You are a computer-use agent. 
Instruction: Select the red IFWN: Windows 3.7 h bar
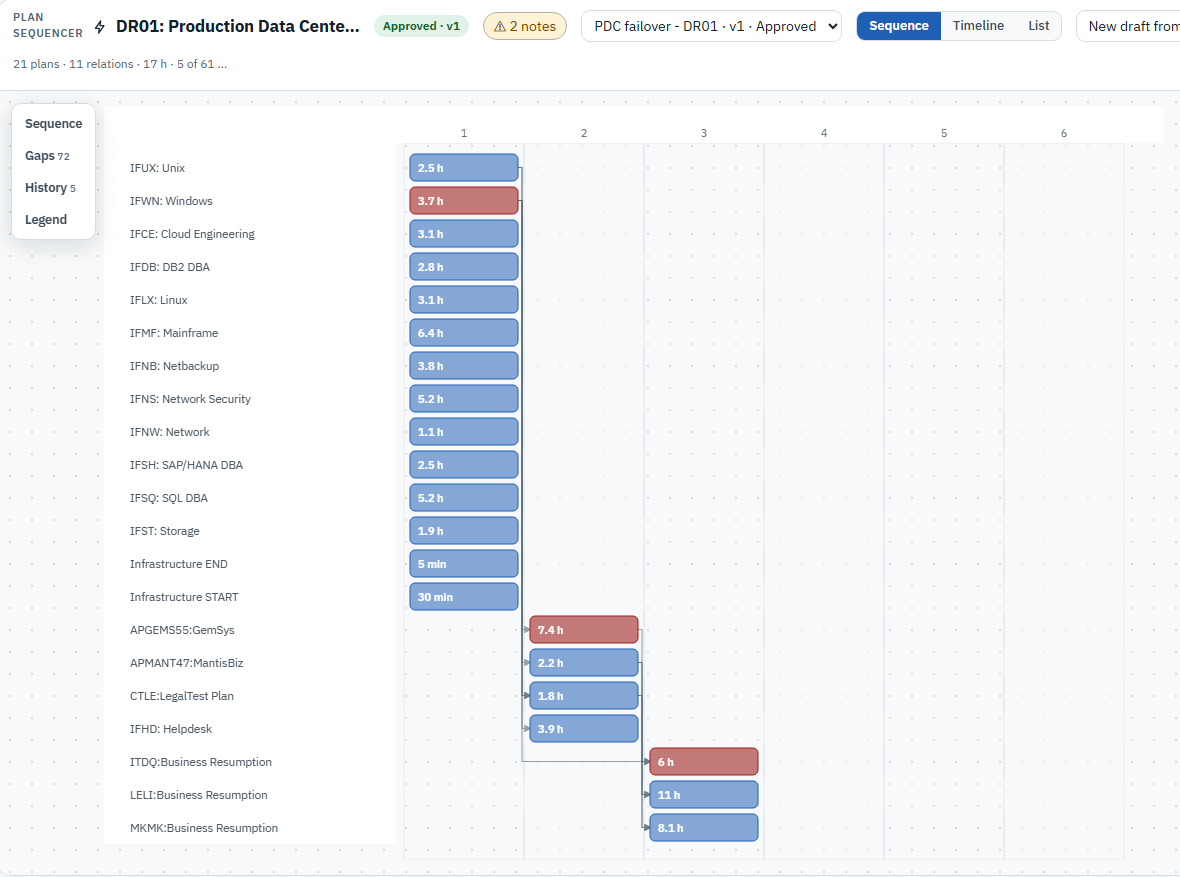(x=464, y=201)
